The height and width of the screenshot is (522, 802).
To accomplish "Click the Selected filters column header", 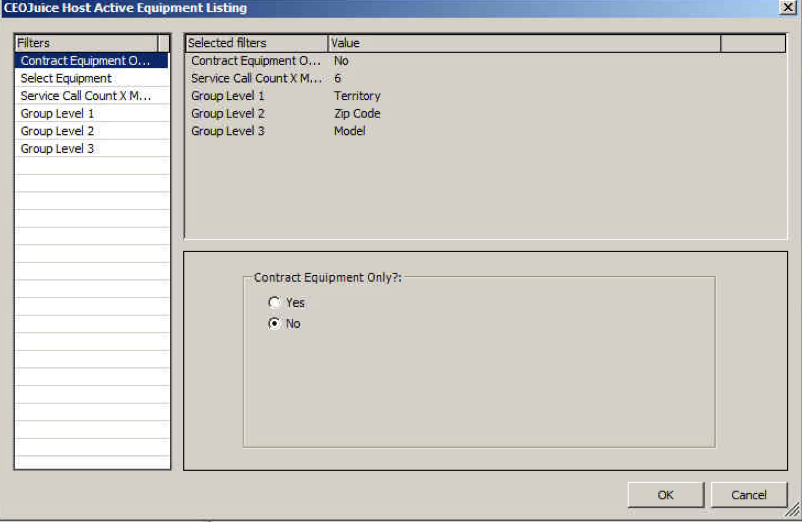I will pyautogui.click(x=256, y=43).
